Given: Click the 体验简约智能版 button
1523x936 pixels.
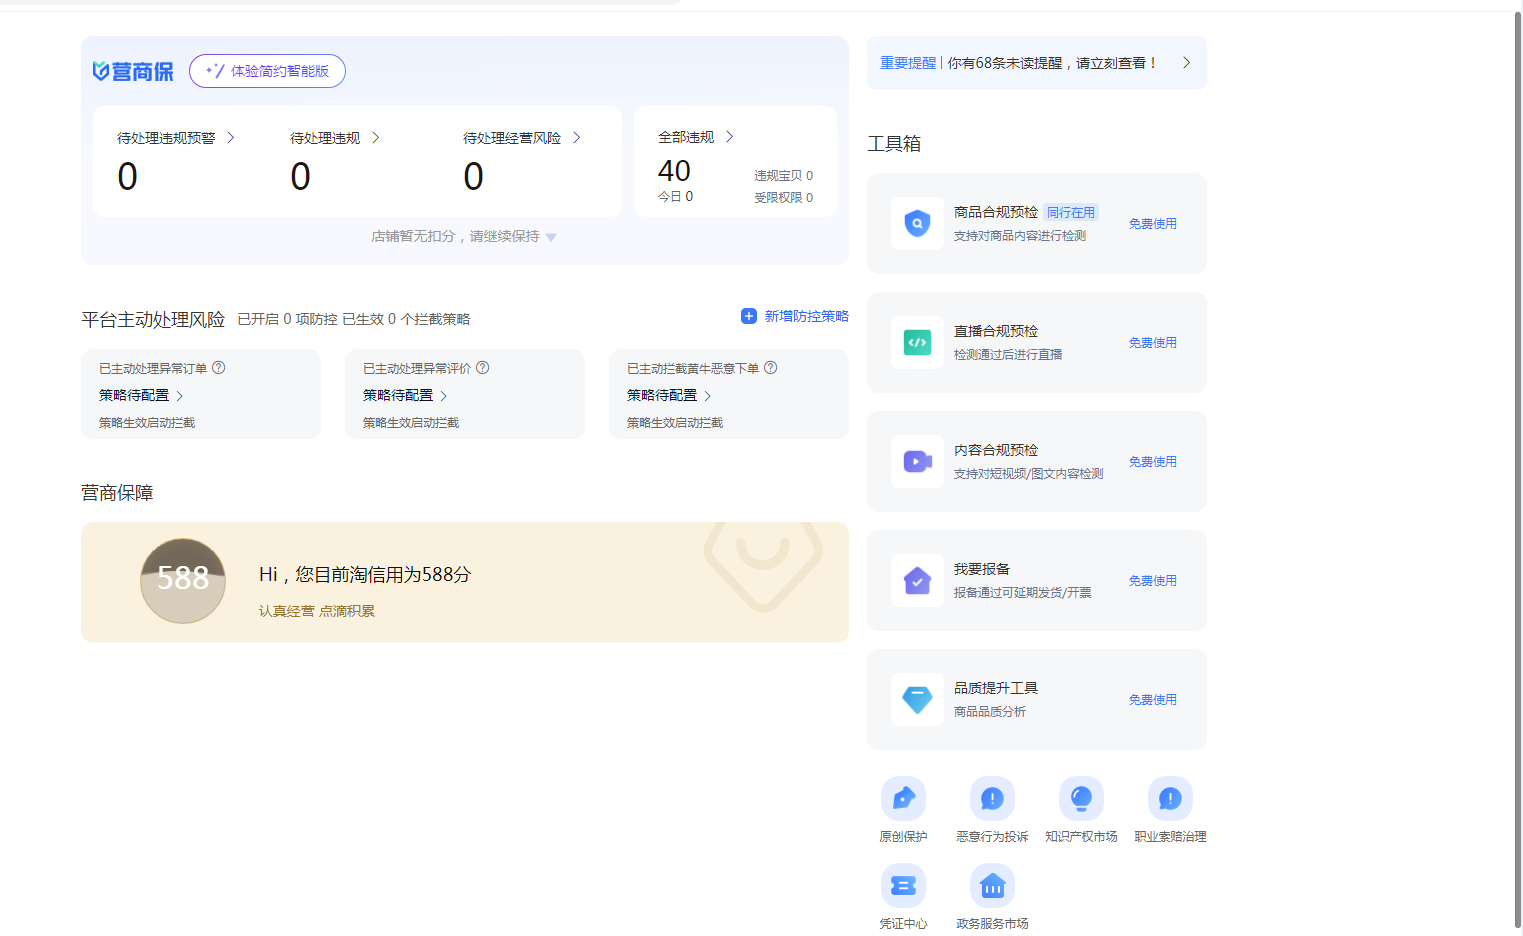Looking at the screenshot, I should tap(267, 71).
